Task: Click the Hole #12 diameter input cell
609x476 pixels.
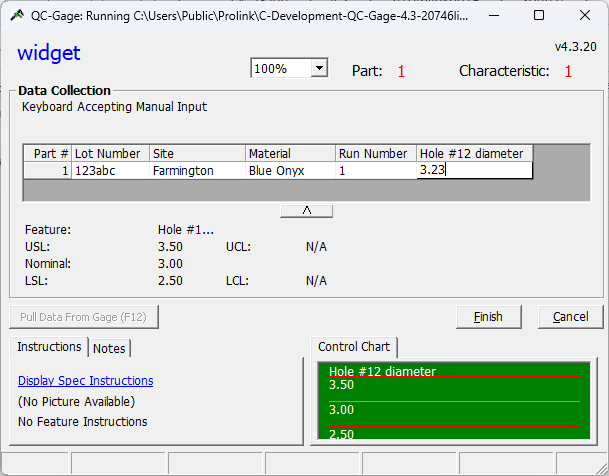Action: (x=475, y=170)
